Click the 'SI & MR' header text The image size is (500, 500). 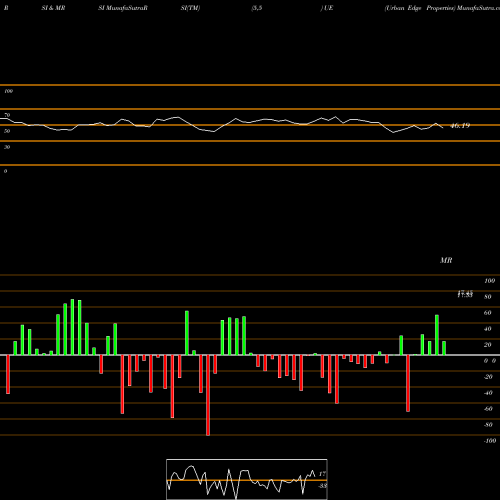53,8
